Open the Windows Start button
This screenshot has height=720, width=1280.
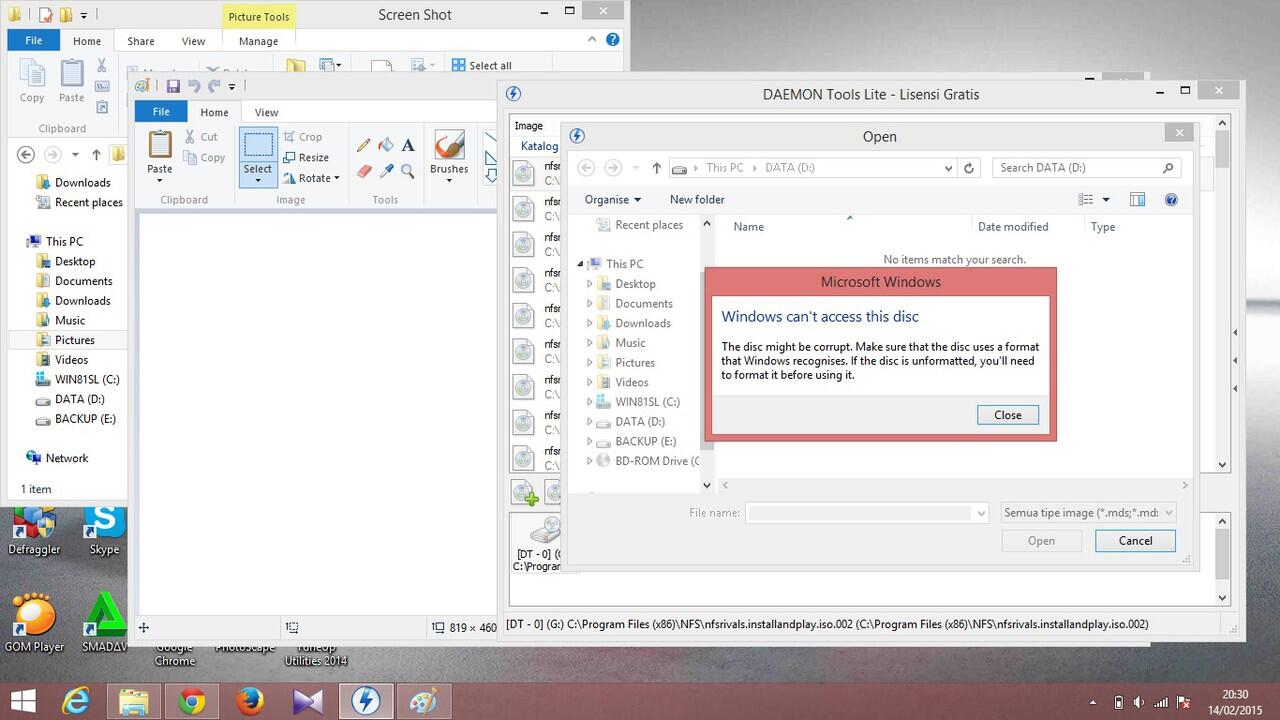[x=23, y=701]
